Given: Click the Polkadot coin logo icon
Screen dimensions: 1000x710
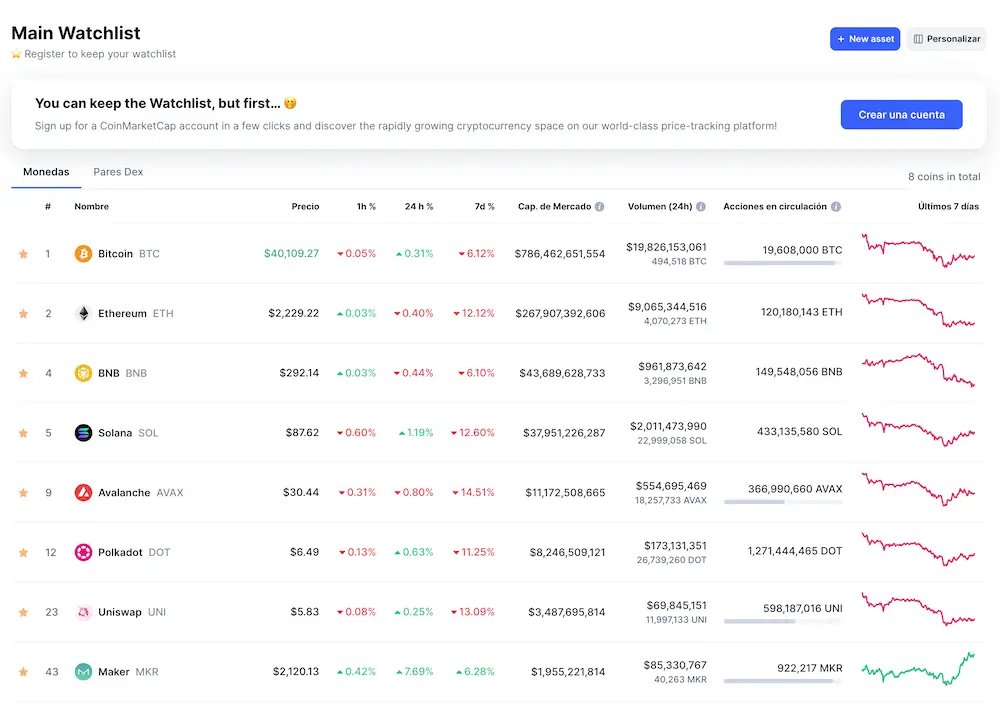Looking at the screenshot, I should point(83,552).
